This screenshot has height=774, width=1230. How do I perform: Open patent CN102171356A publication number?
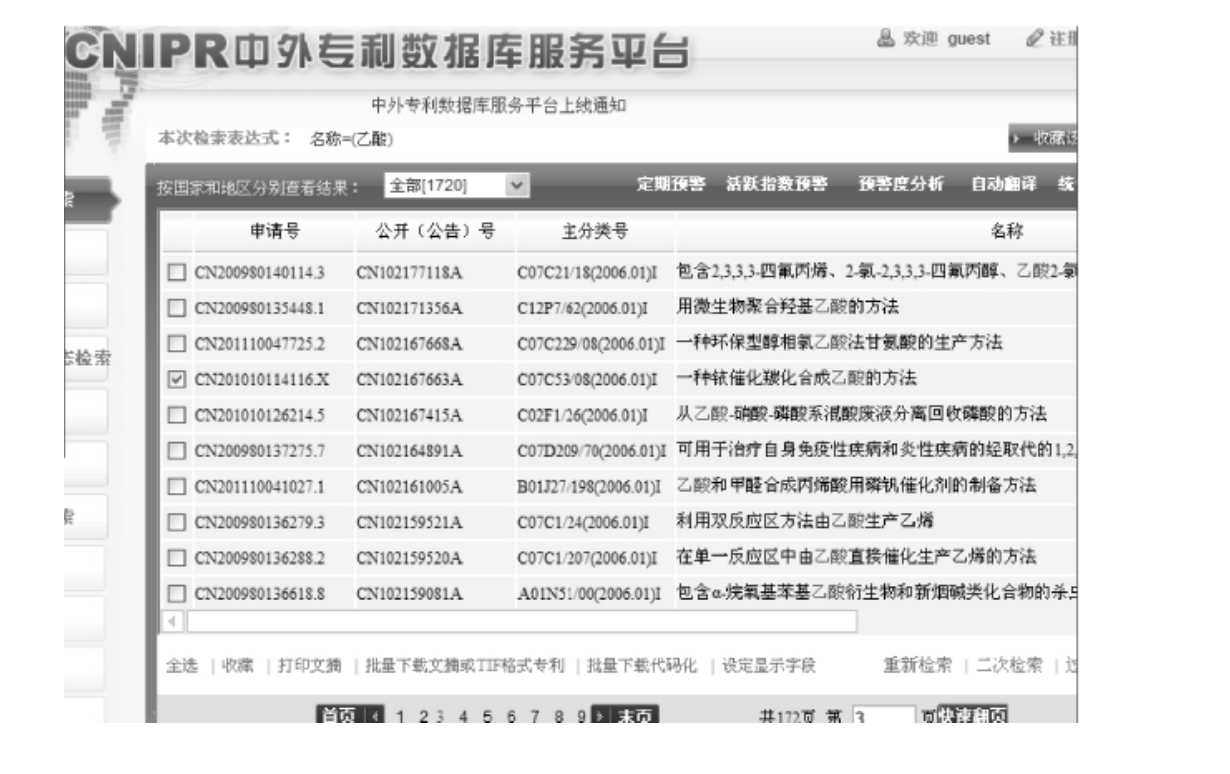[408, 309]
